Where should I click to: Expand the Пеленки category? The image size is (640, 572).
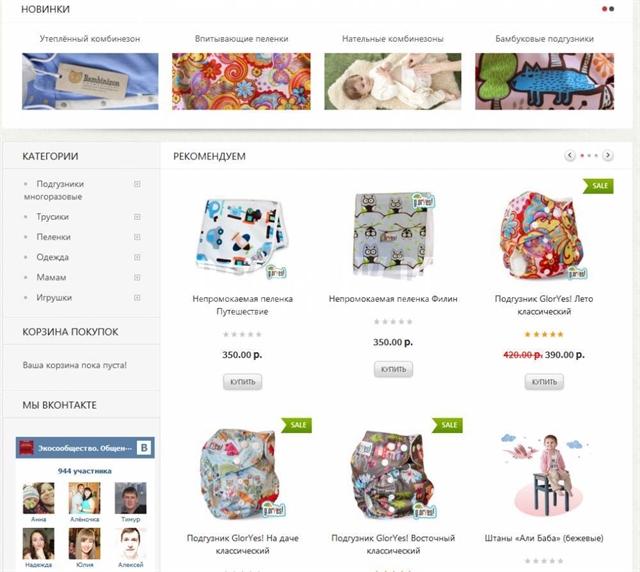click(x=137, y=237)
